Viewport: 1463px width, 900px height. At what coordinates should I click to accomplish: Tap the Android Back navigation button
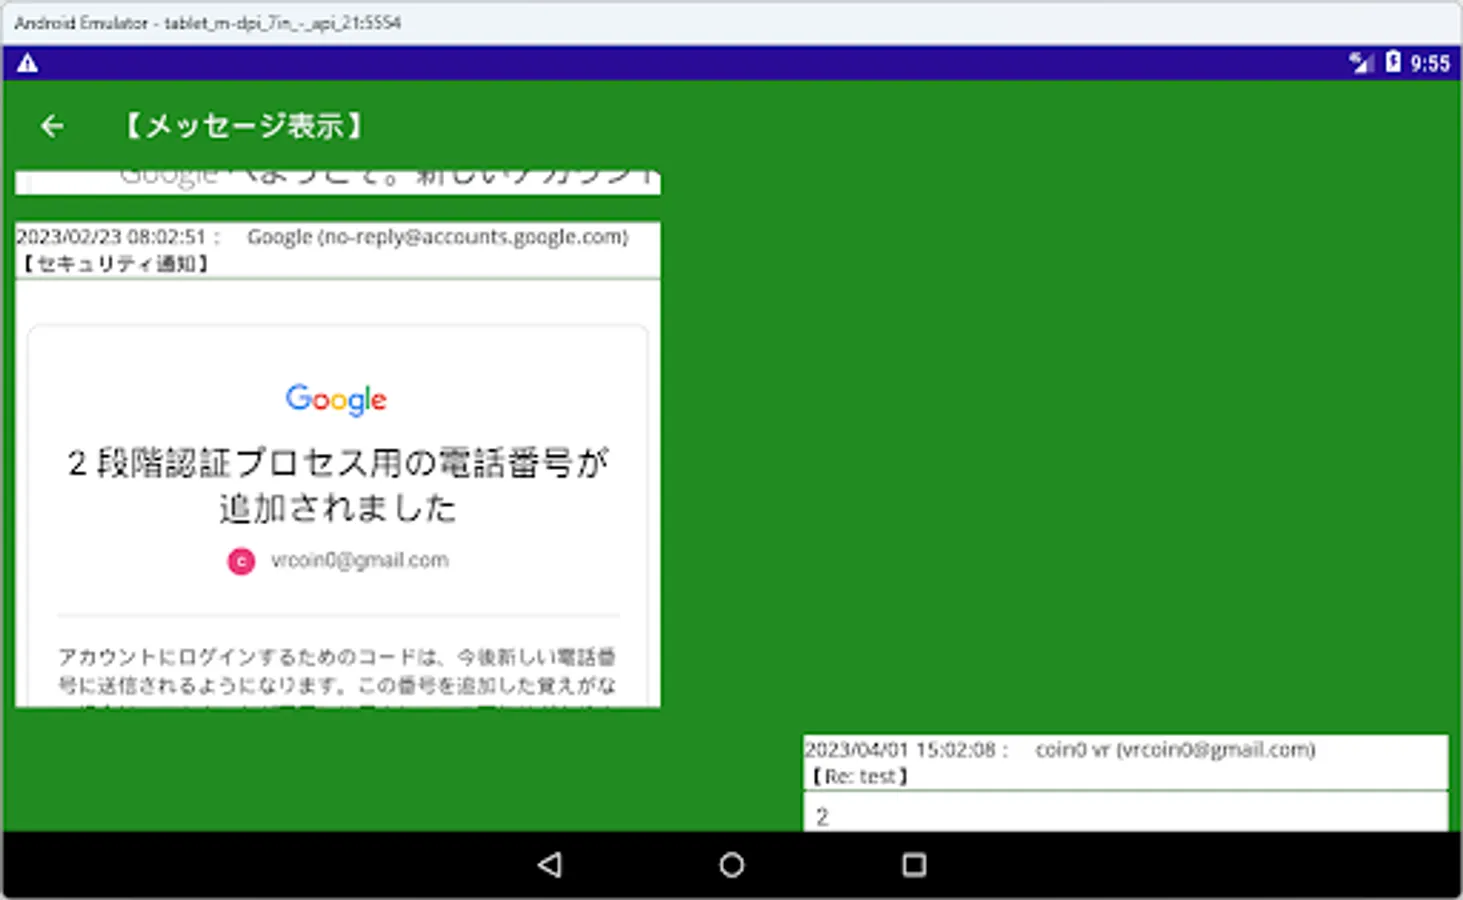(550, 865)
